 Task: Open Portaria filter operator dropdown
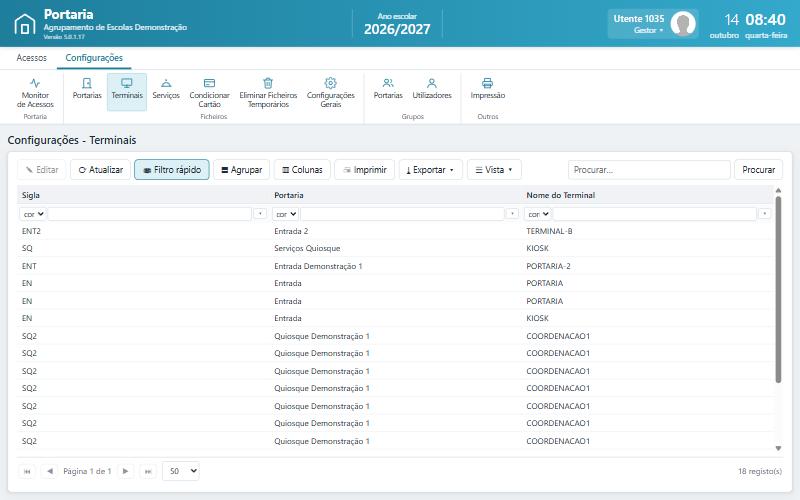[286, 214]
